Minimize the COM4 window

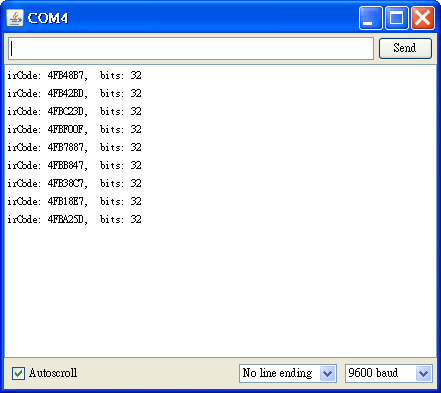click(370, 18)
